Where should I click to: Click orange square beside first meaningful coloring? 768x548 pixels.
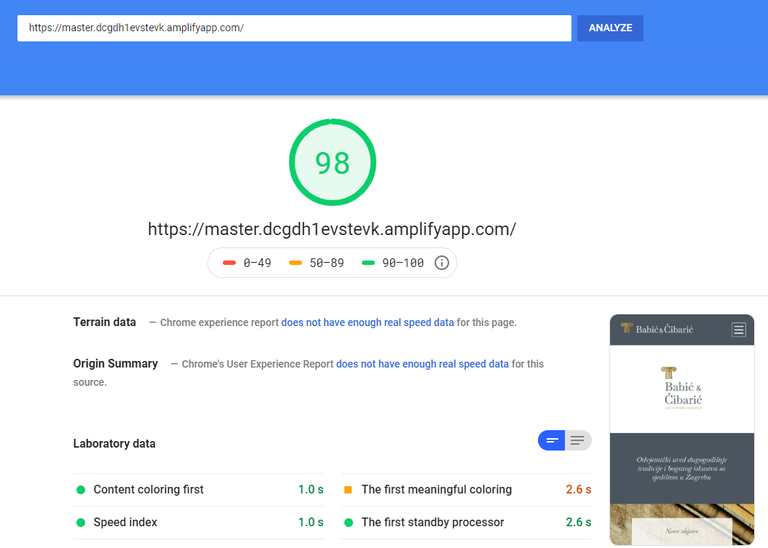348,490
